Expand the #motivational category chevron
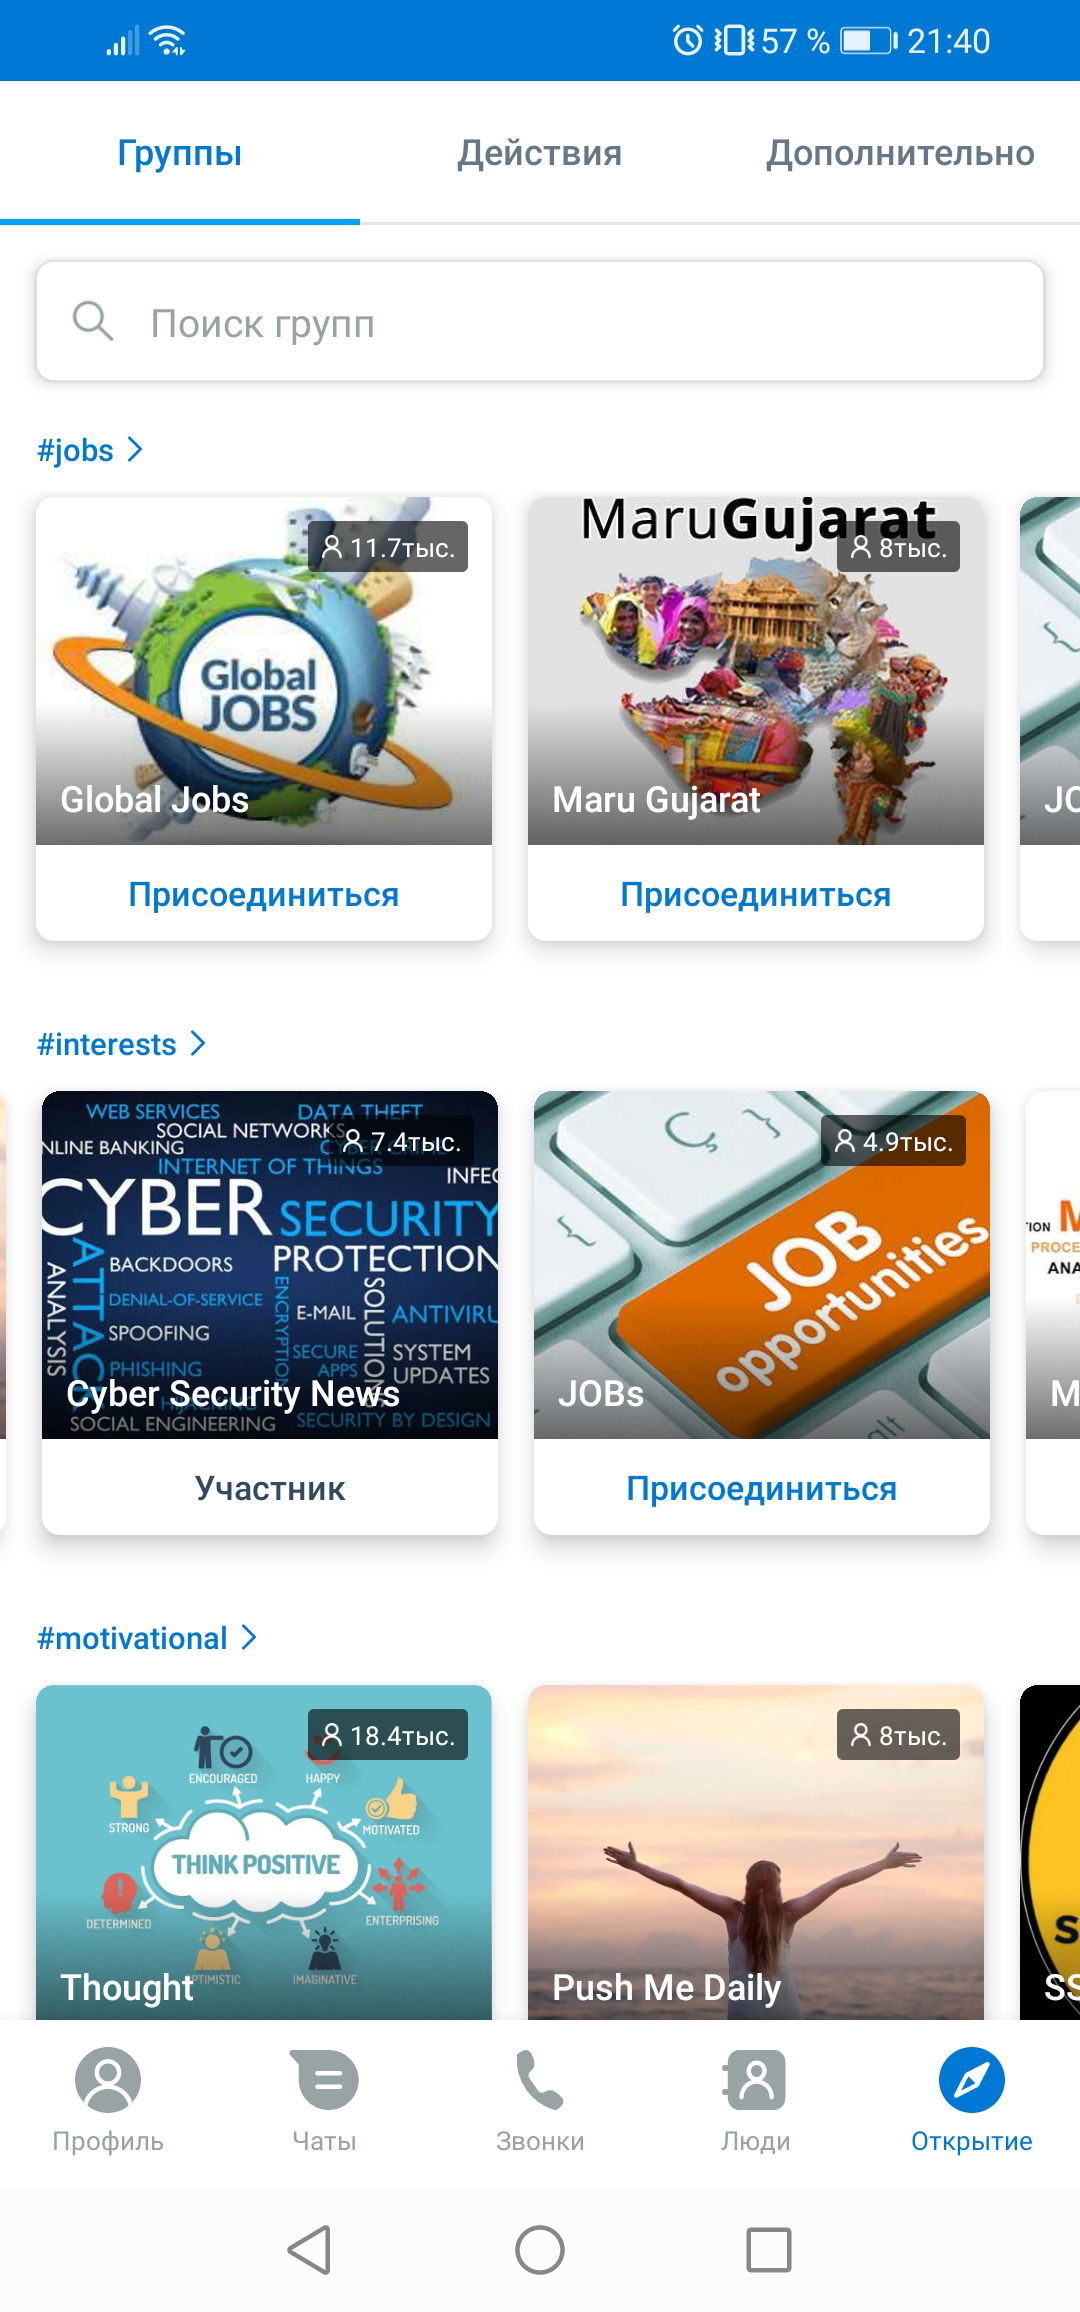This screenshot has width=1080, height=2312. (x=249, y=1638)
